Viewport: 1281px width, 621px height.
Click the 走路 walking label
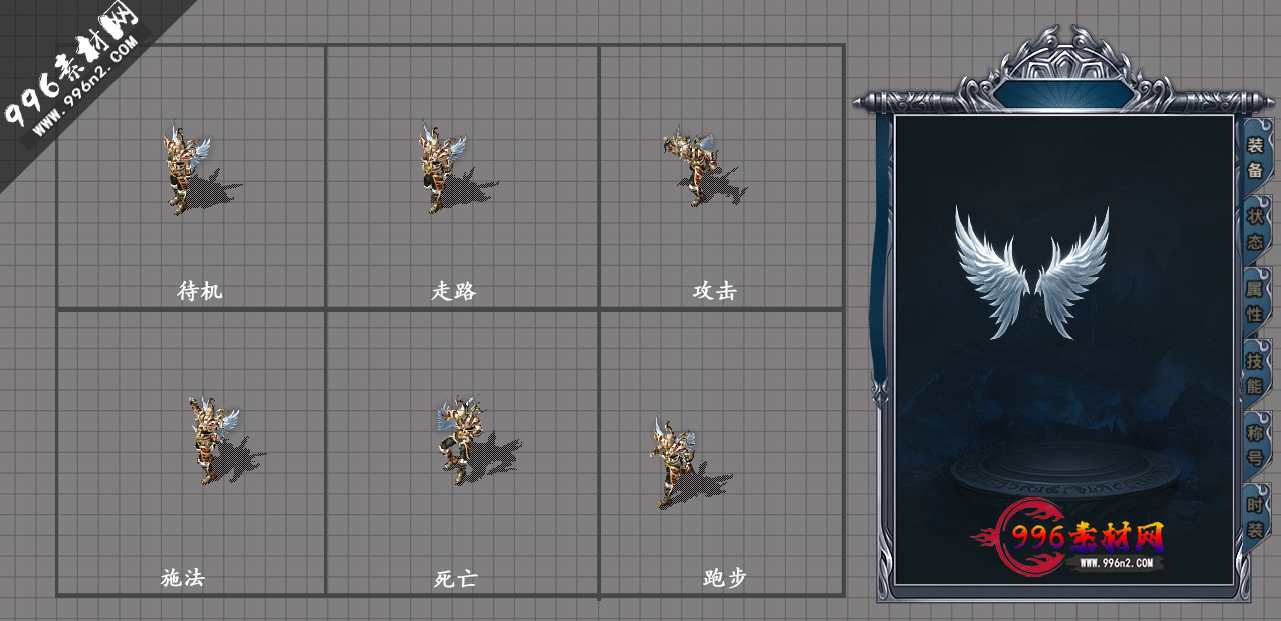pos(454,291)
